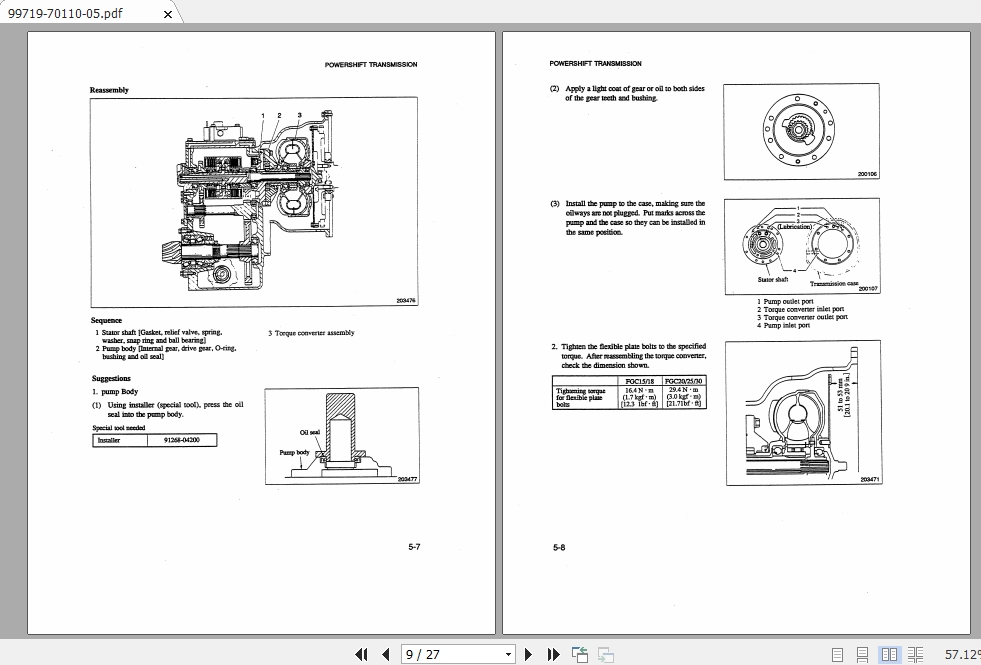Click left page 'POWERSHIFT TRANSMISSION' header
Image resolution: width=981 pixels, height=665 pixels.
pyautogui.click(x=371, y=64)
